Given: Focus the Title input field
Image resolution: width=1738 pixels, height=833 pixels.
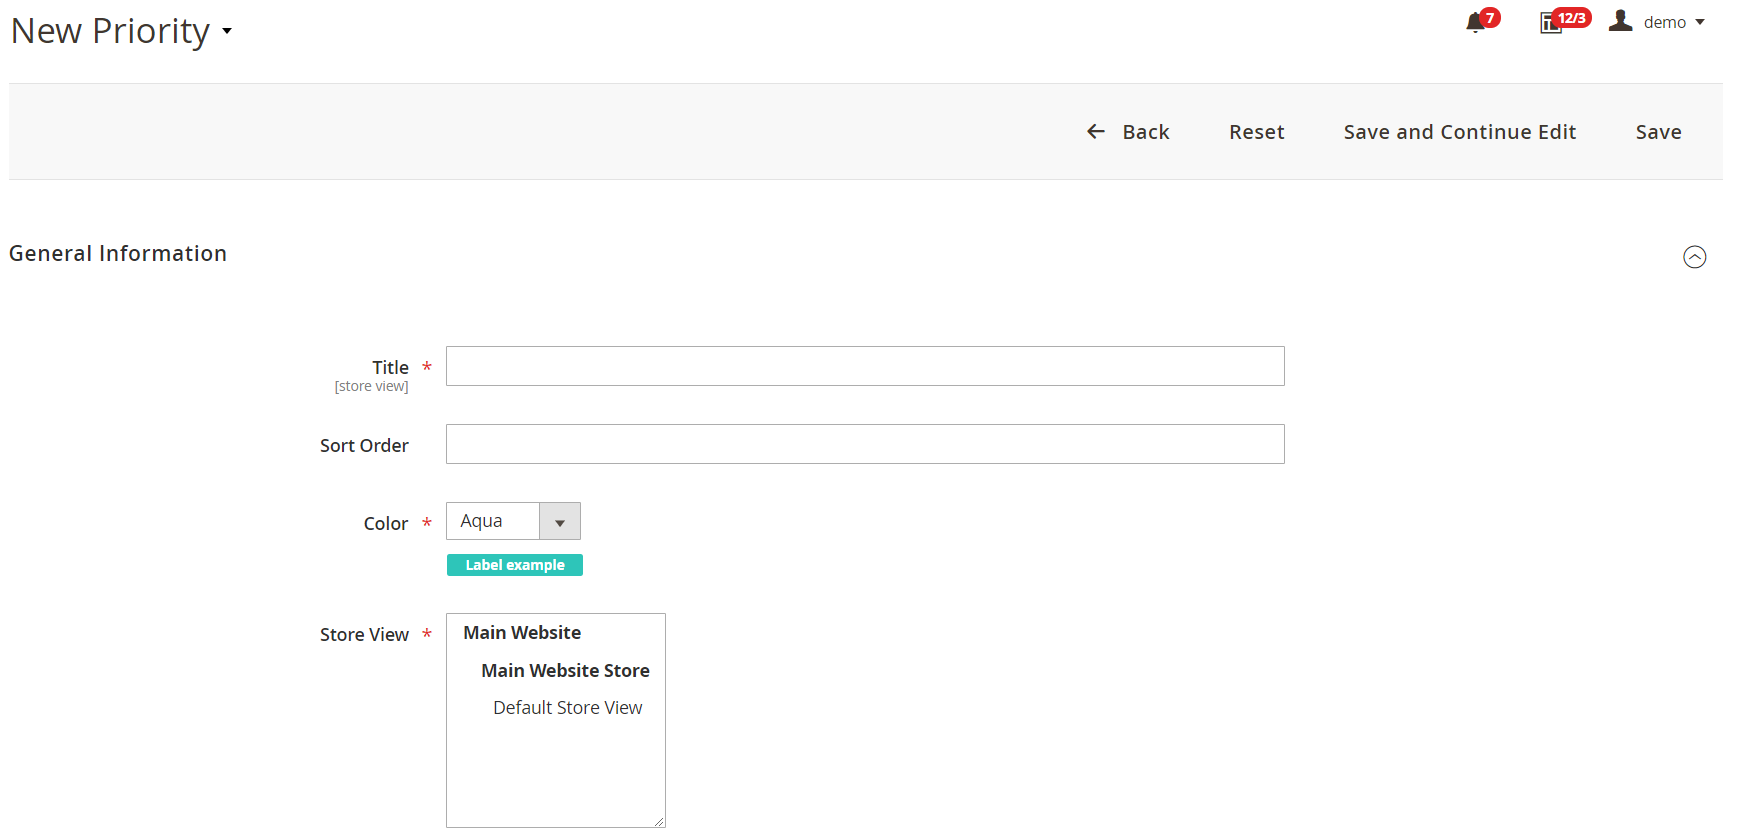Looking at the screenshot, I should point(865,366).
